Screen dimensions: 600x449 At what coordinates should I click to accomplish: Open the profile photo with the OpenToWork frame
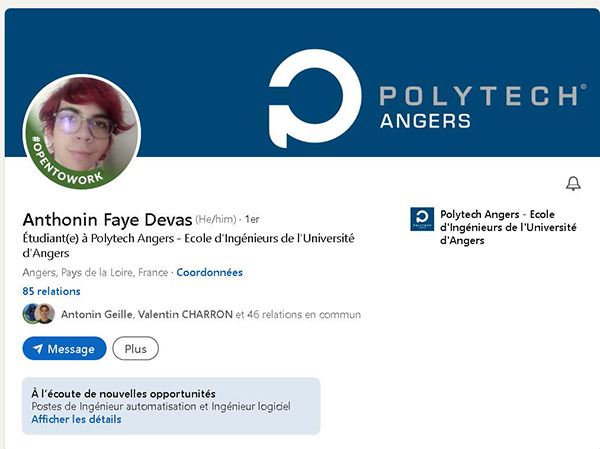[x=82, y=132]
